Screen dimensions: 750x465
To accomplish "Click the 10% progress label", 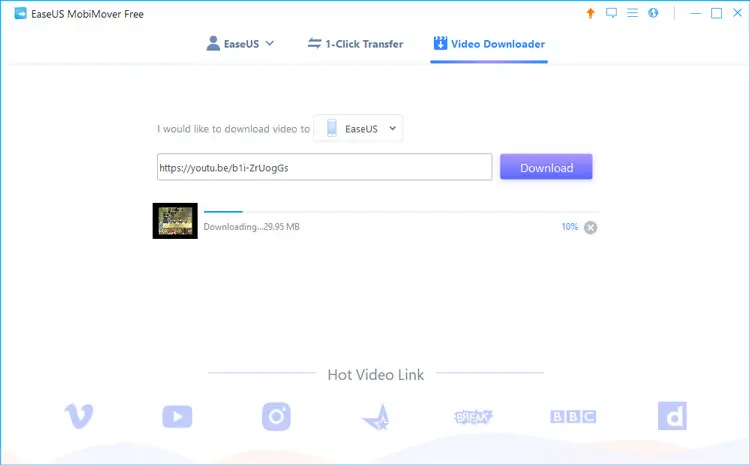I will 570,227.
